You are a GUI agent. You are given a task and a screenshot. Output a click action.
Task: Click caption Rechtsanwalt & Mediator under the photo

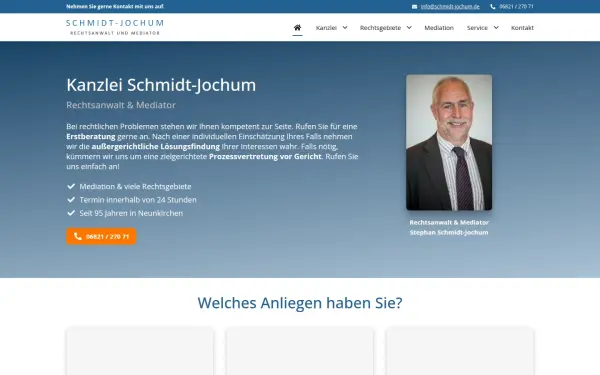(x=449, y=222)
